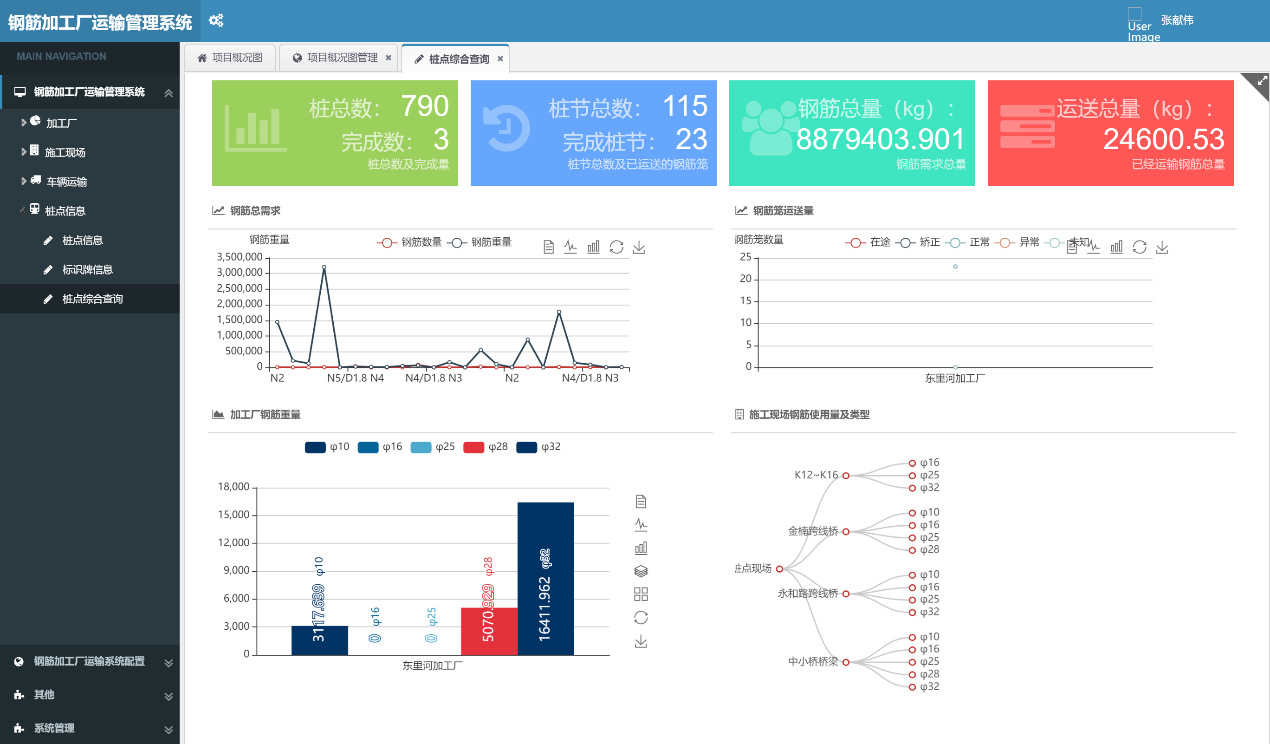The image size is (1270, 744).
Task: Switch 钢筋总需求 chart to bar chart view
Action: click(x=593, y=247)
